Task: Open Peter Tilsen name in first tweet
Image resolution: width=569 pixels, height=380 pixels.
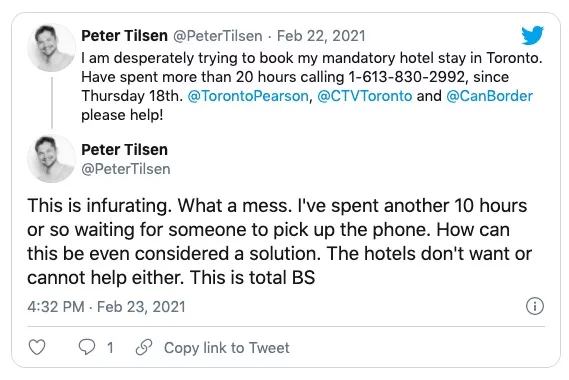Action: point(124,36)
